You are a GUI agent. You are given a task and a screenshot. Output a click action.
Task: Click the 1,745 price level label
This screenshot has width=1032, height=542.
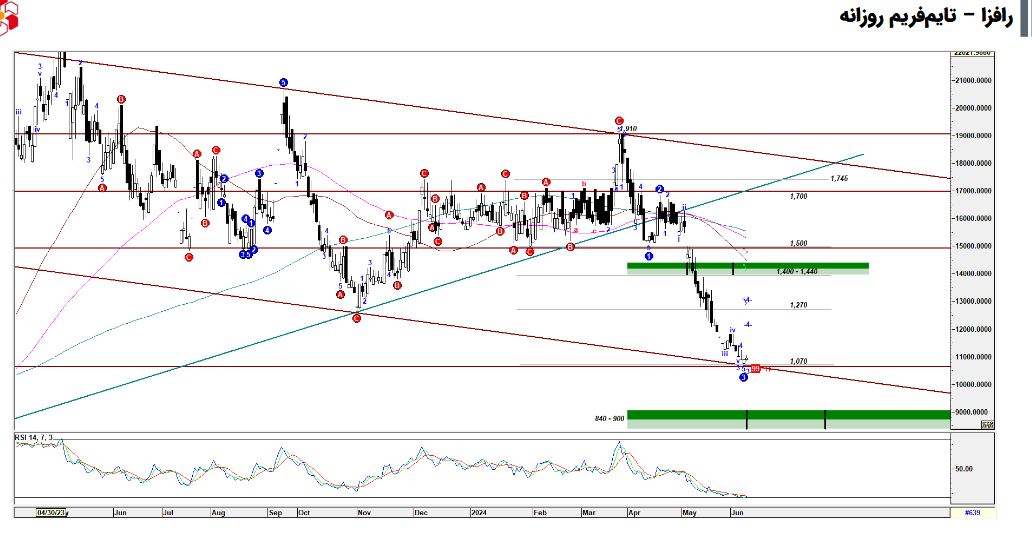pos(838,178)
